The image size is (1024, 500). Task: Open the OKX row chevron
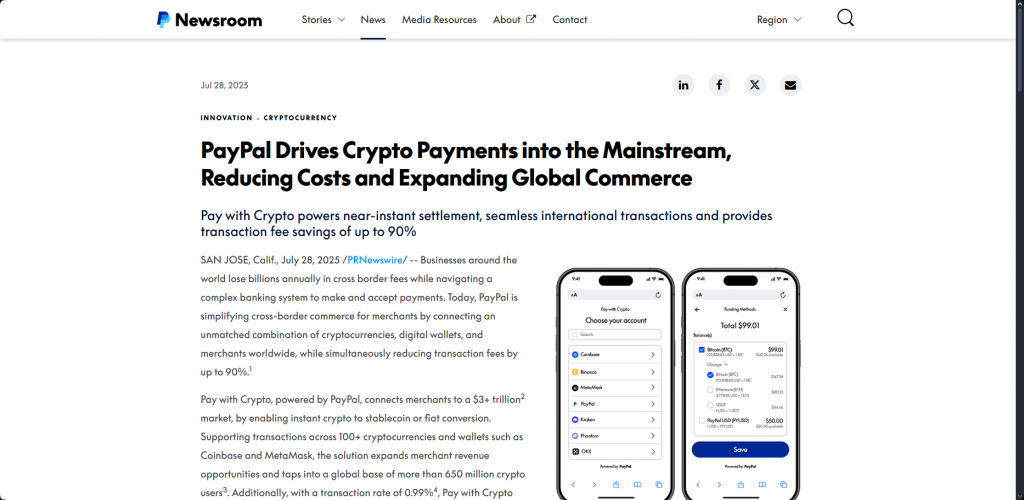click(x=652, y=452)
